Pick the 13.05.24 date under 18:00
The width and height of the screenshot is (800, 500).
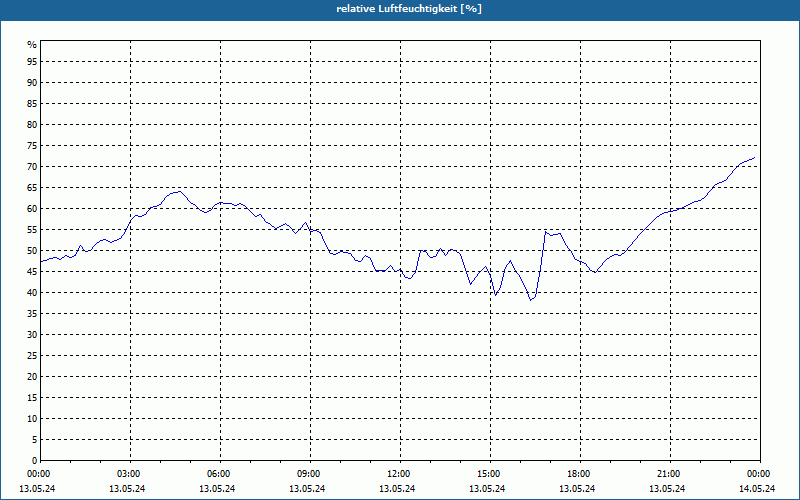(x=577, y=489)
